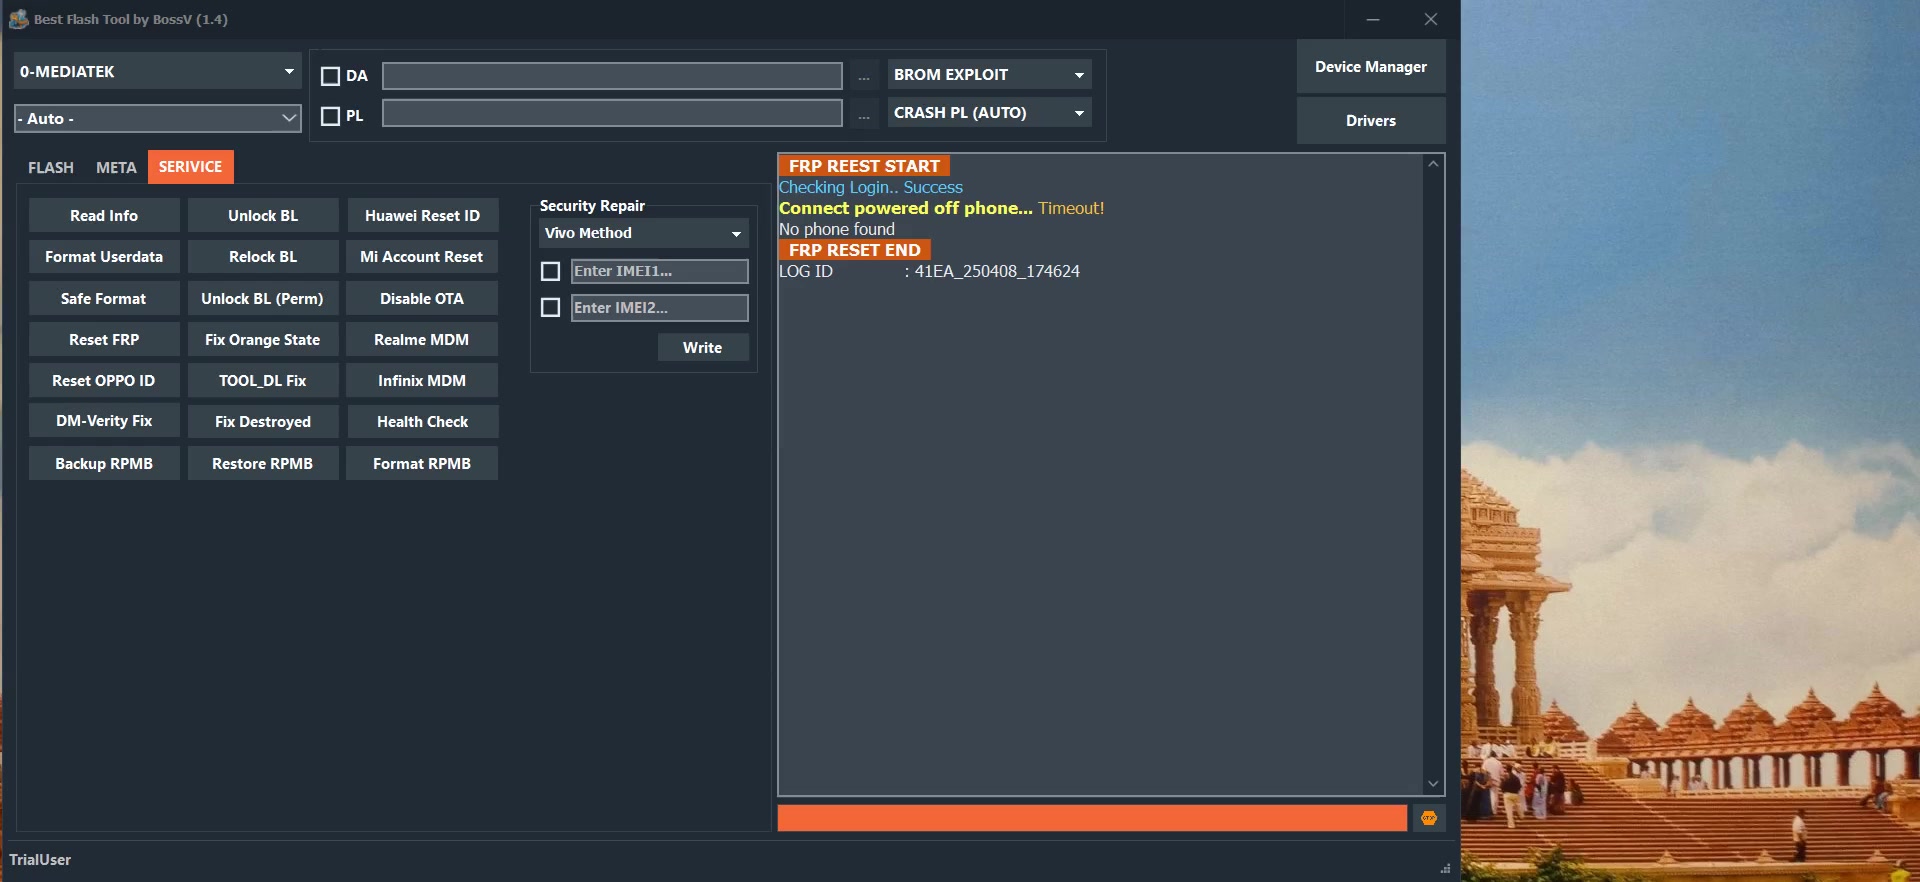Screen dimensions: 1920x882
Task: Click the app icon in title bar
Action: pos(18,19)
